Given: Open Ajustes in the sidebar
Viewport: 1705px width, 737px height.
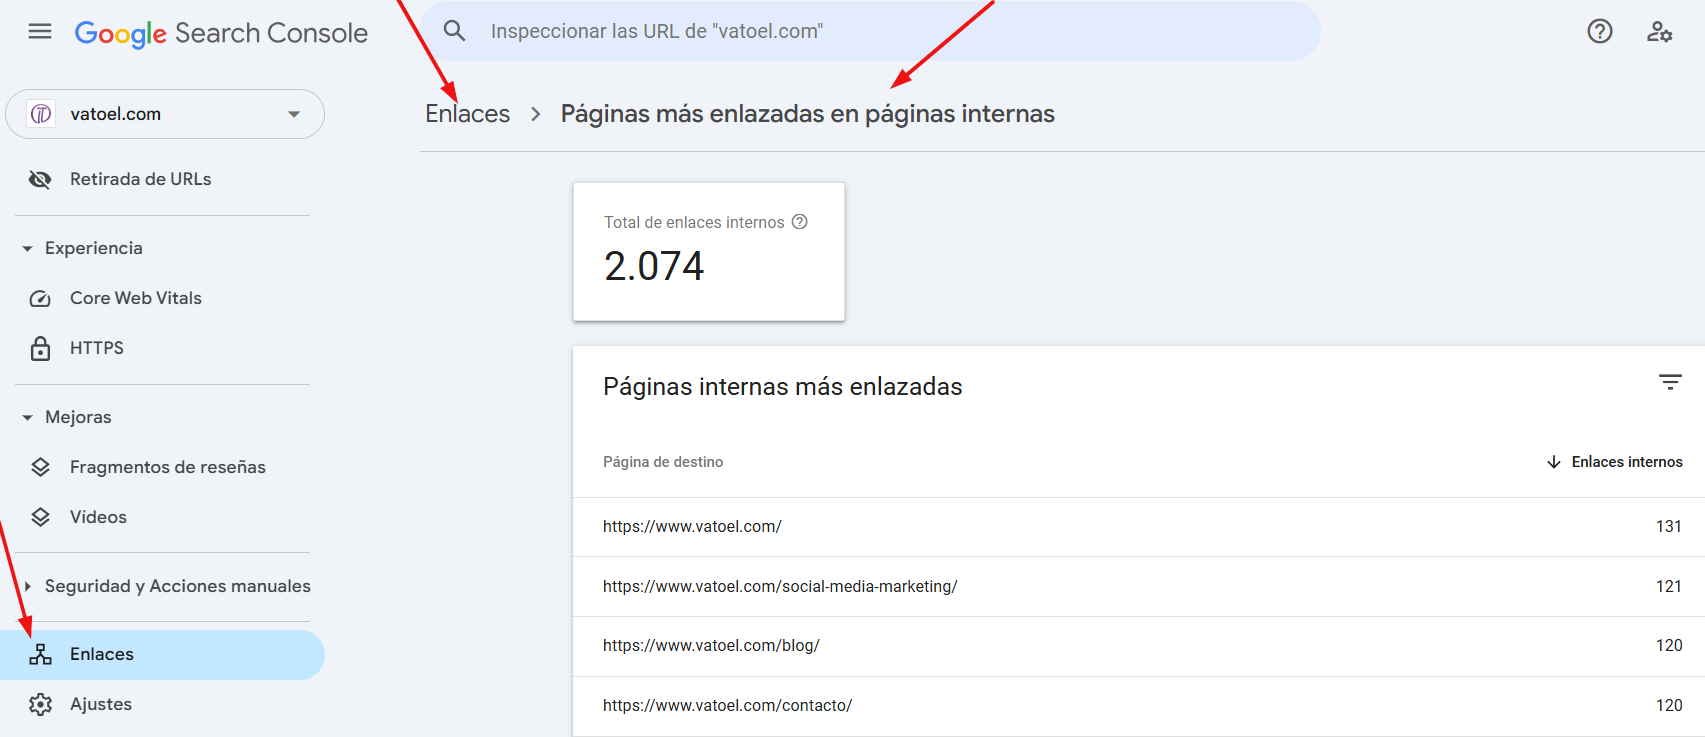Looking at the screenshot, I should [100, 704].
